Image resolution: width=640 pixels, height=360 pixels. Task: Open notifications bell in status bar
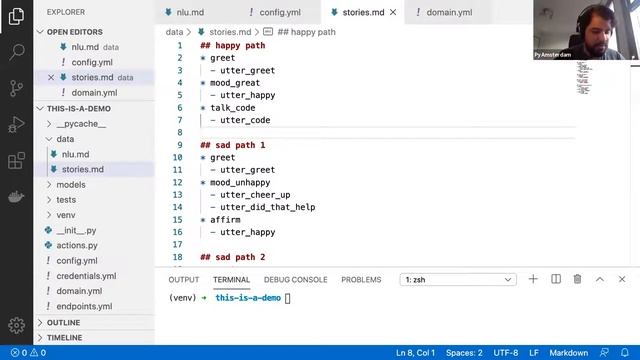click(x=625, y=353)
